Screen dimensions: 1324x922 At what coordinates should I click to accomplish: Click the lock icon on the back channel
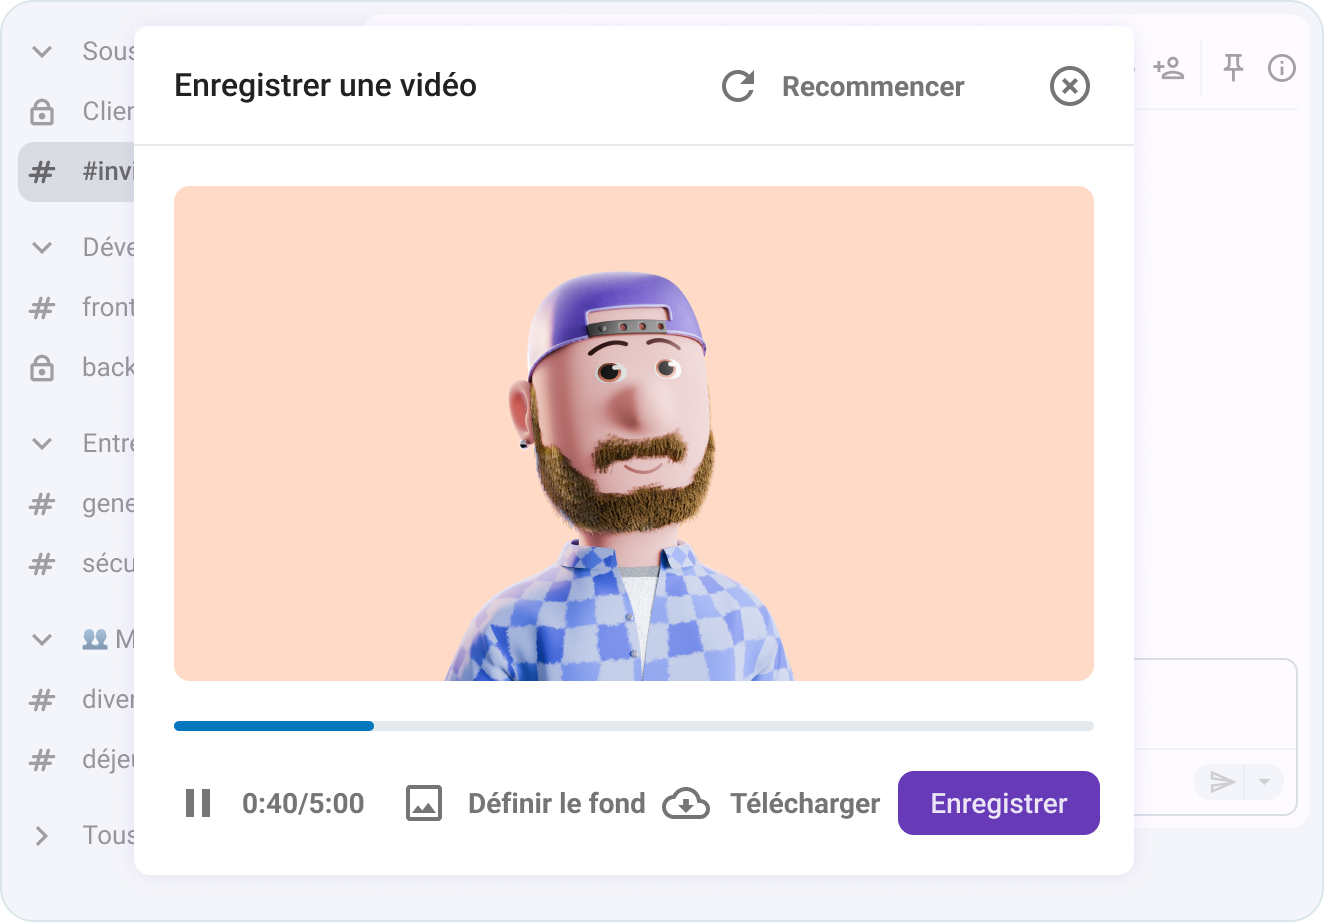pyautogui.click(x=41, y=367)
